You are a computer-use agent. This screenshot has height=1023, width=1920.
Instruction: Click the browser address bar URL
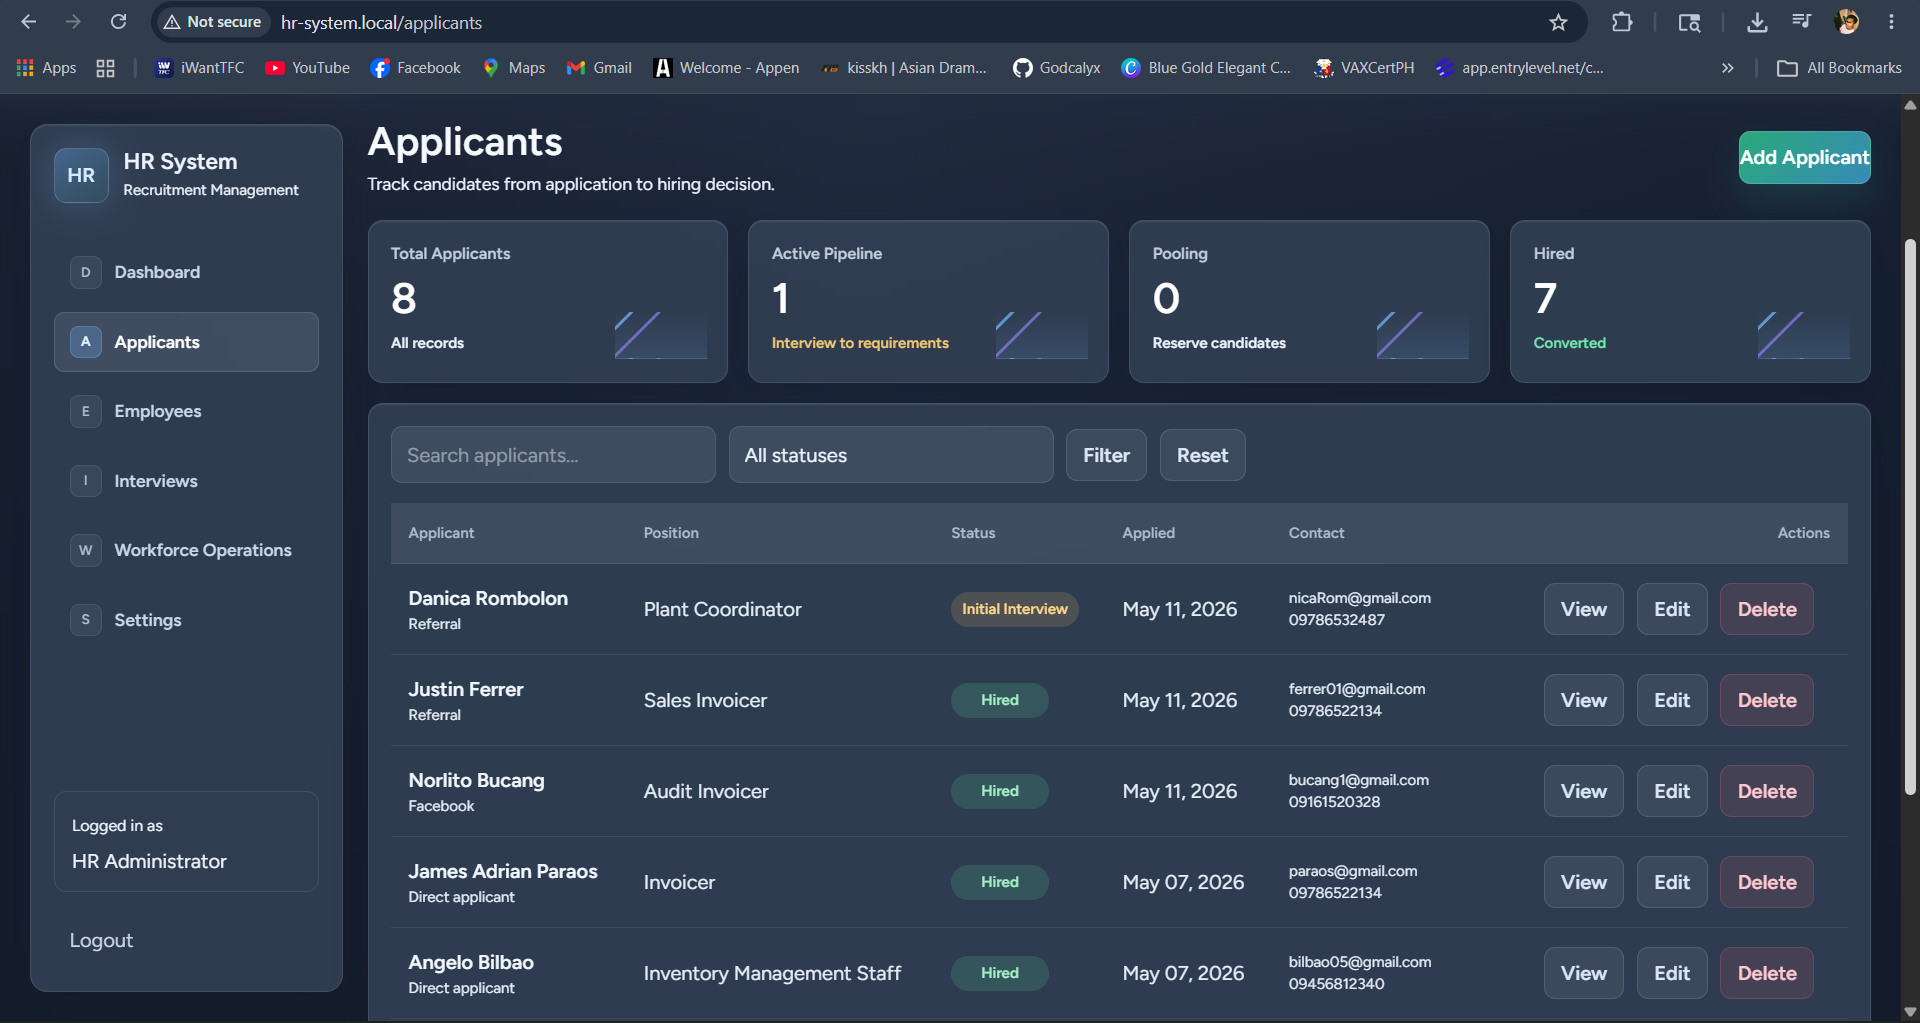pyautogui.click(x=381, y=22)
